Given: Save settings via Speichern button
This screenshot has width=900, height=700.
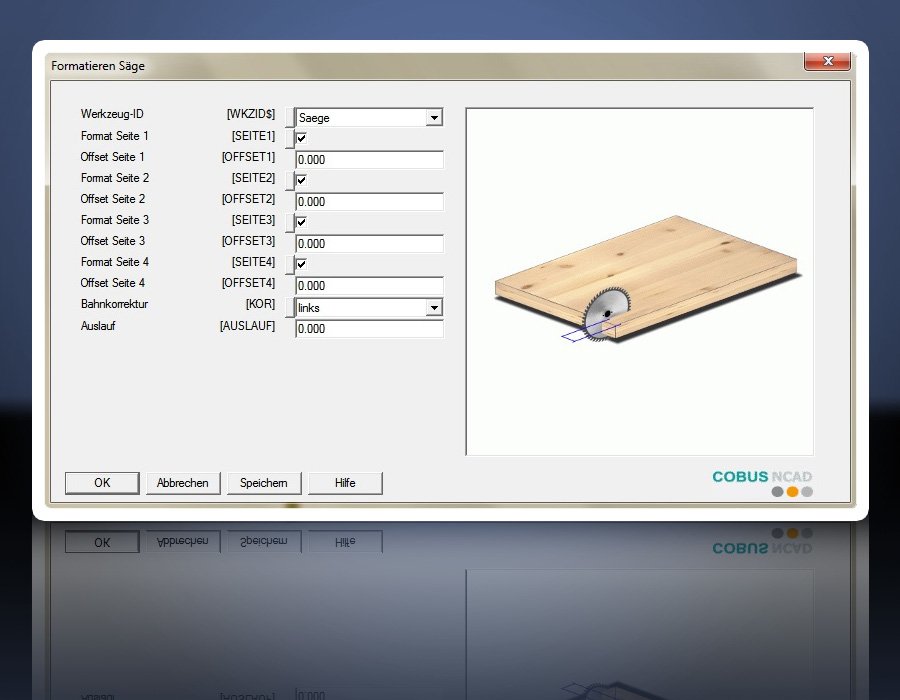Looking at the screenshot, I should 264,483.
